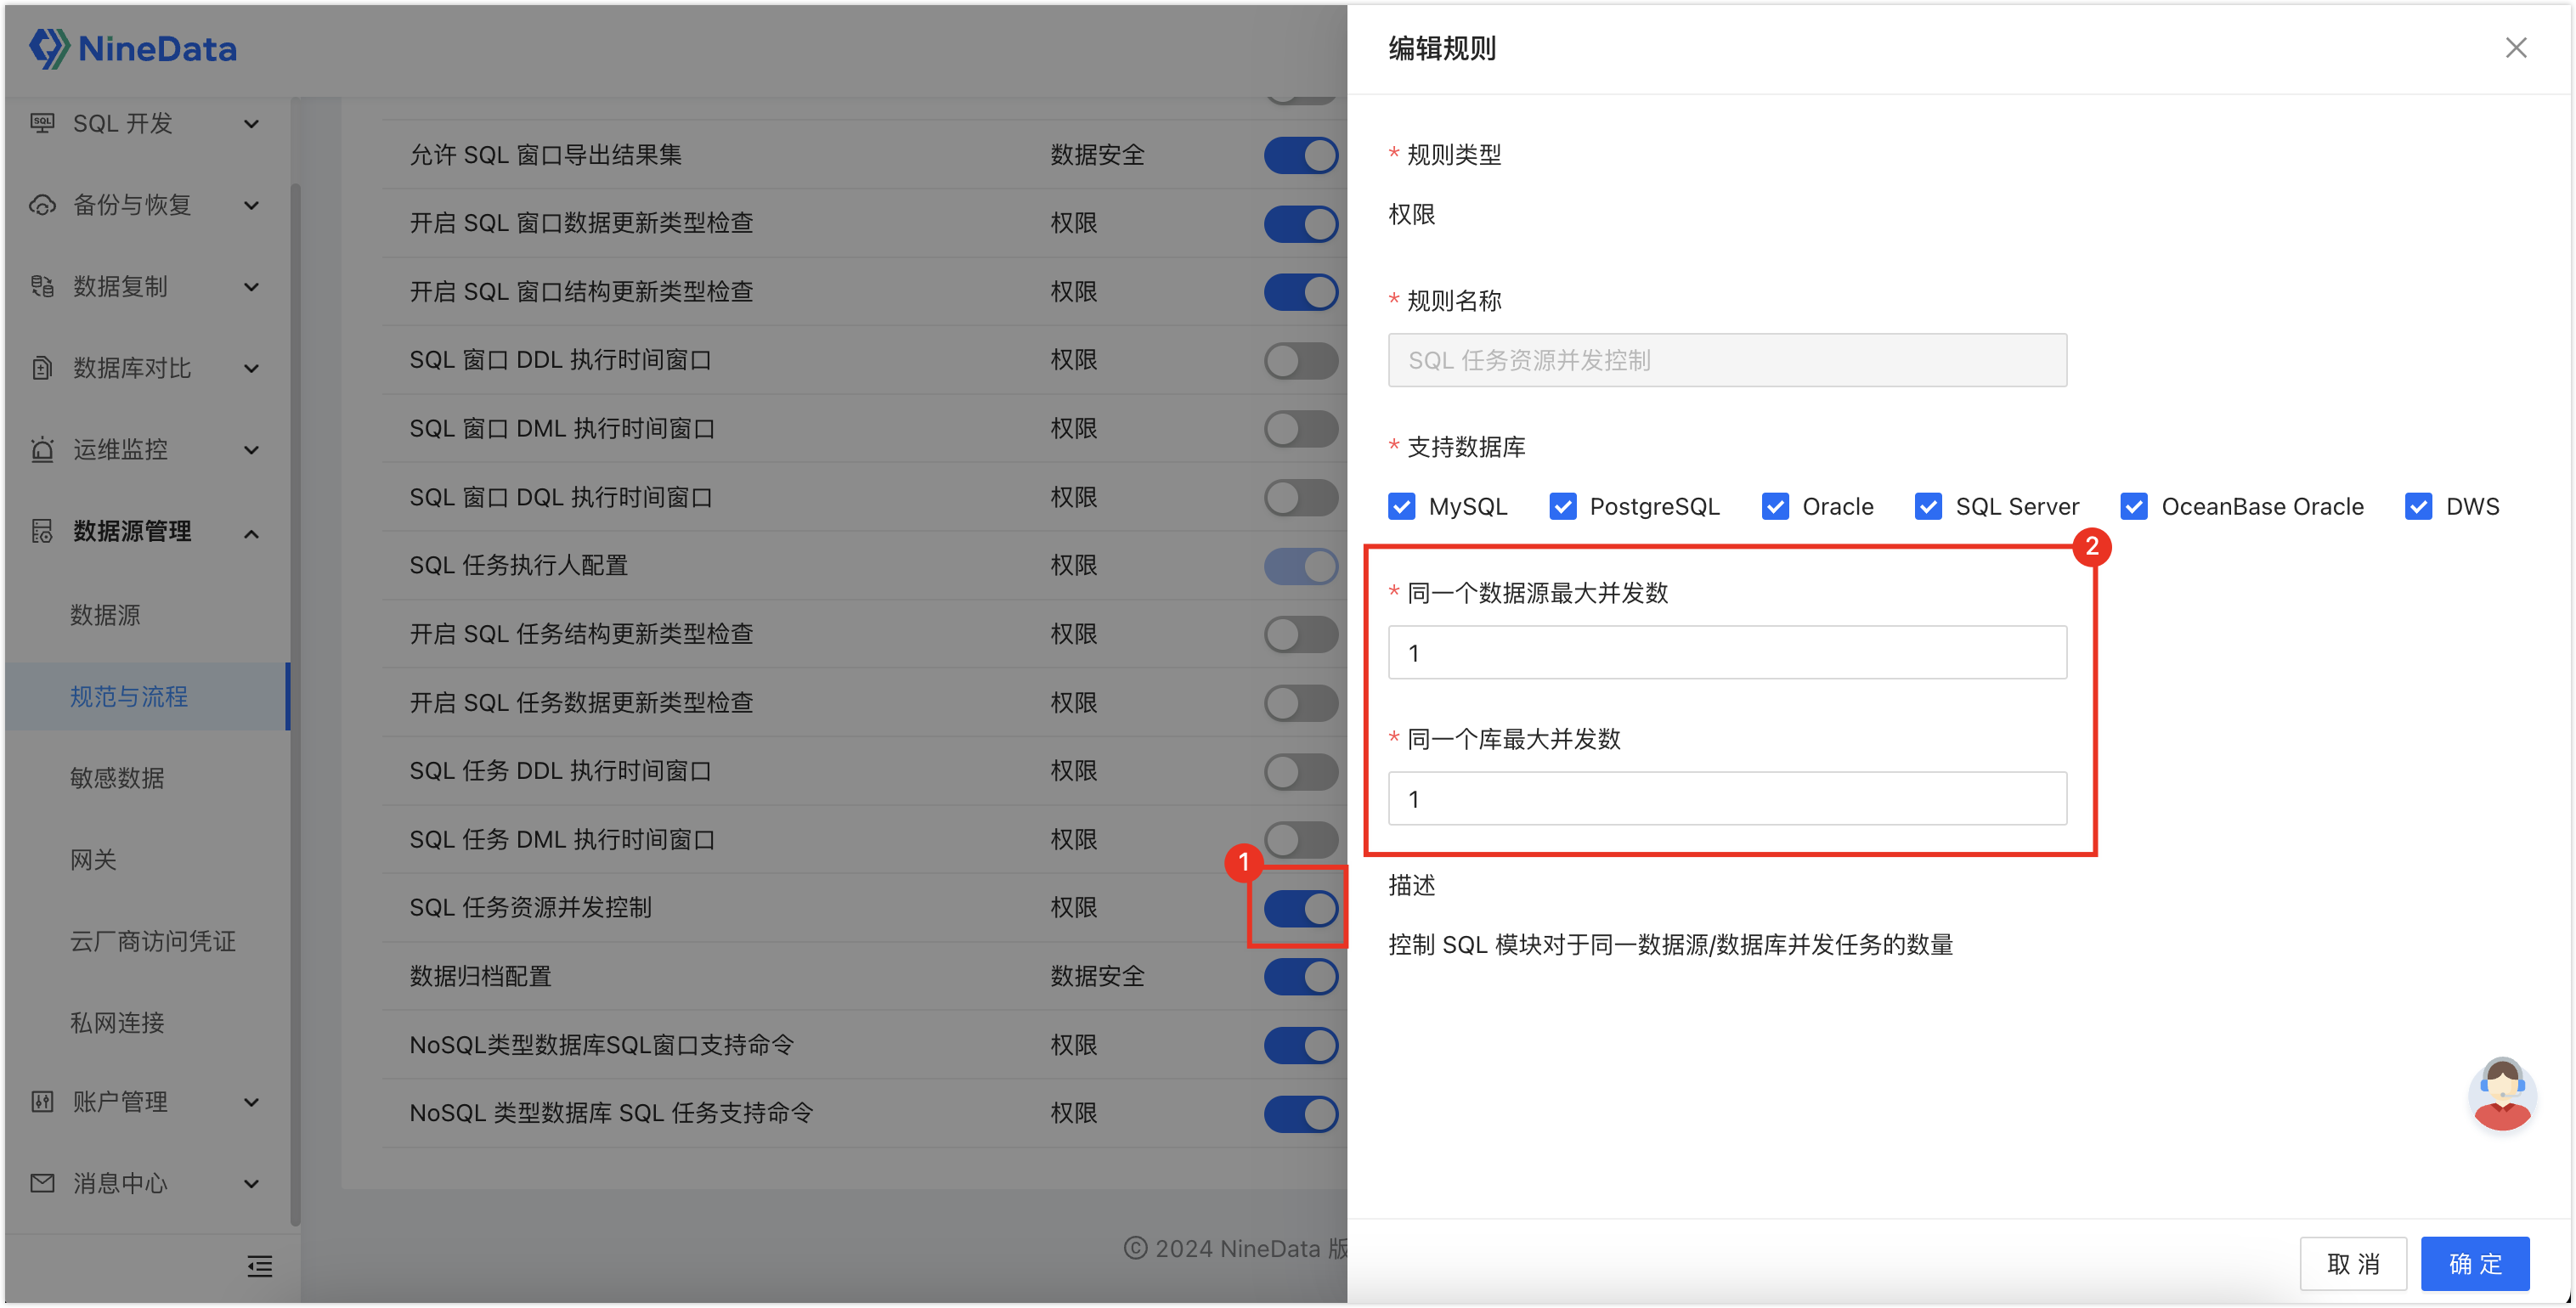
Task: Select 规范与流程 submenu item
Action: click(148, 696)
